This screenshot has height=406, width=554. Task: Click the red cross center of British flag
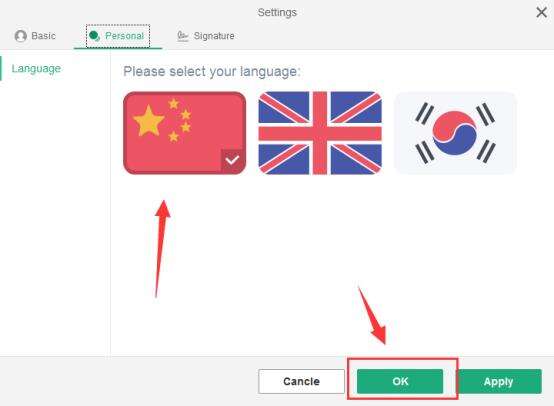click(x=320, y=134)
